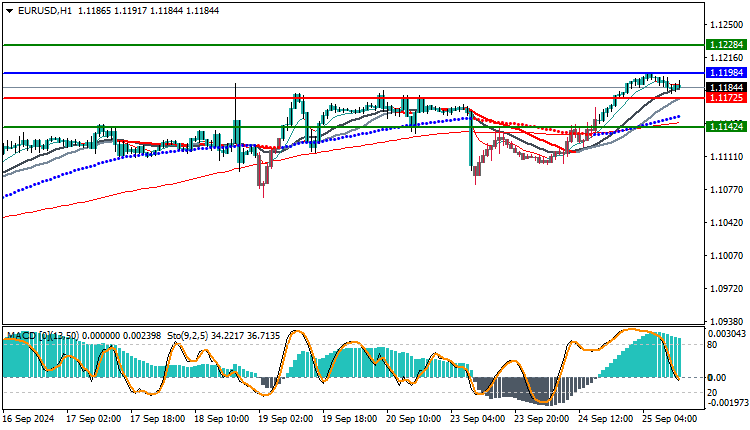Screen dimensions: 750x430
Task: Click the 1.10420 price scale value
Action: click(727, 222)
